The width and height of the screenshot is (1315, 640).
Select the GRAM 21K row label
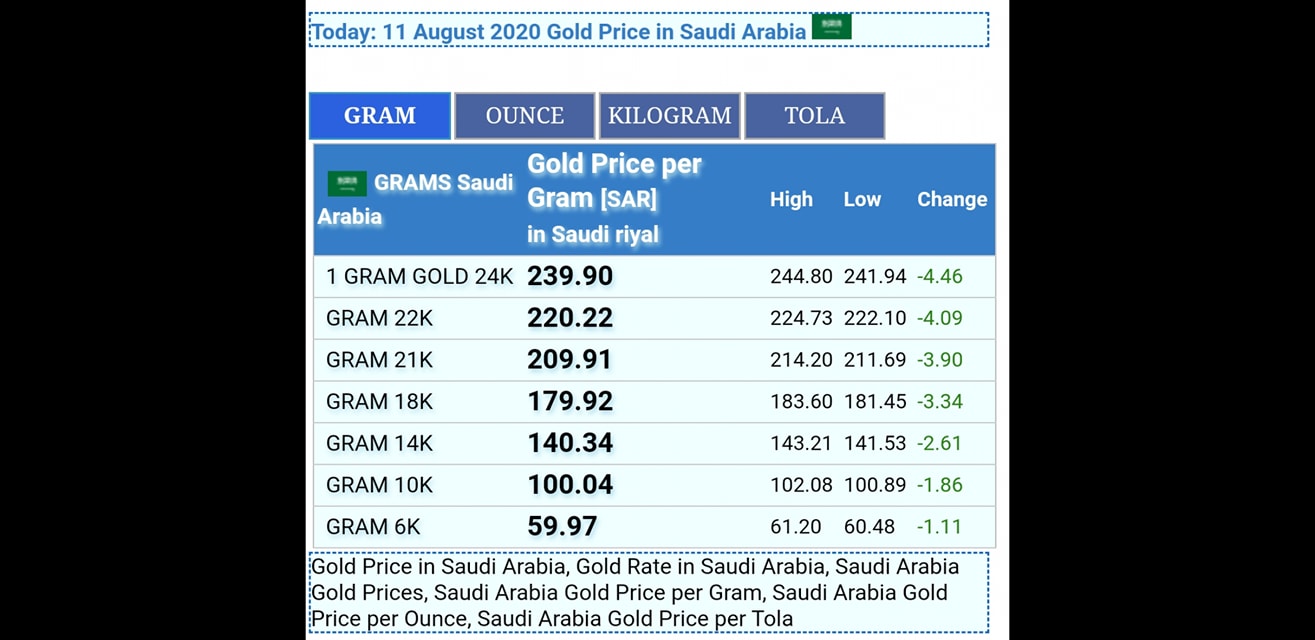tap(380, 360)
